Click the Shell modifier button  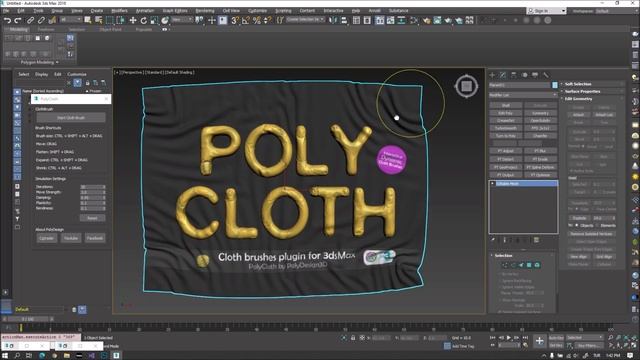coord(506,105)
